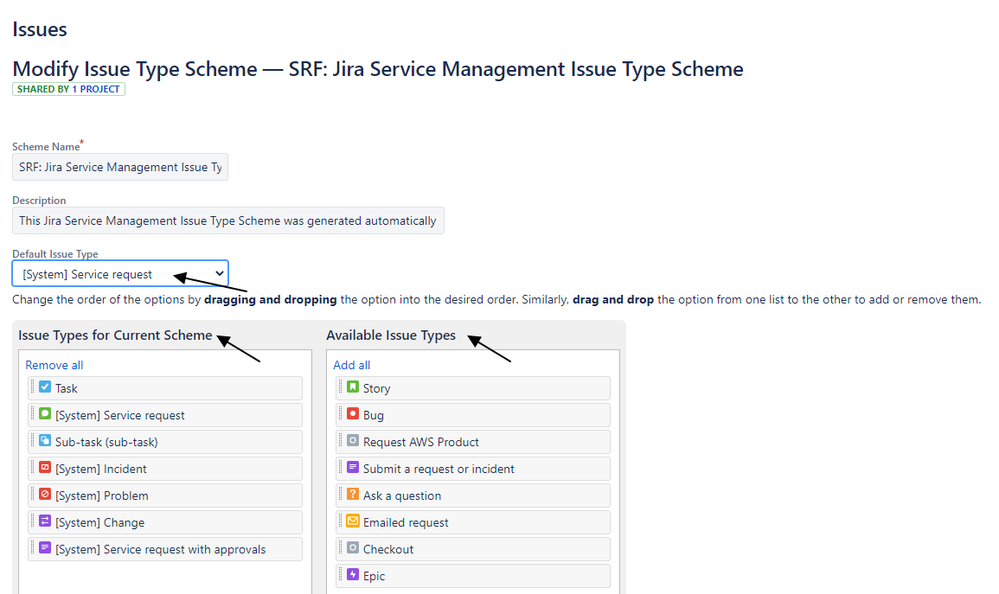Select the Emailed request label

pos(406,523)
